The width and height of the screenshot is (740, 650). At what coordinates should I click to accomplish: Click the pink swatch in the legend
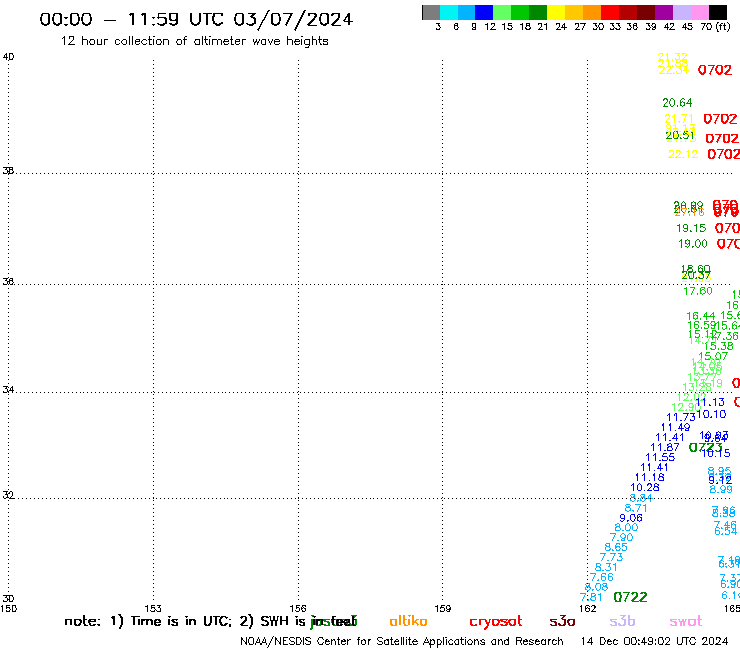pyautogui.click(x=699, y=12)
